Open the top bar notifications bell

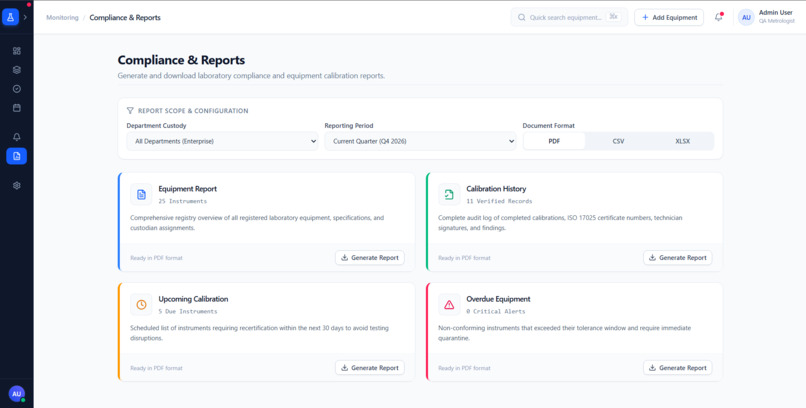tap(719, 17)
